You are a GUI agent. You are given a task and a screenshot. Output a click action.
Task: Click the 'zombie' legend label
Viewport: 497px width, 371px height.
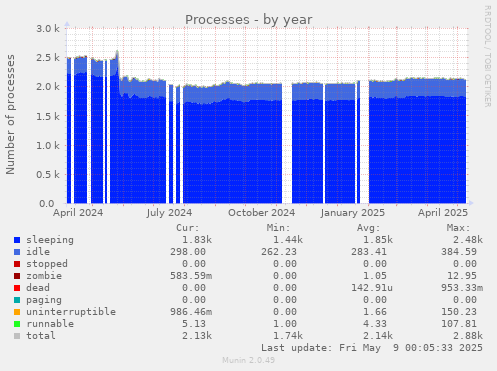click(x=44, y=276)
